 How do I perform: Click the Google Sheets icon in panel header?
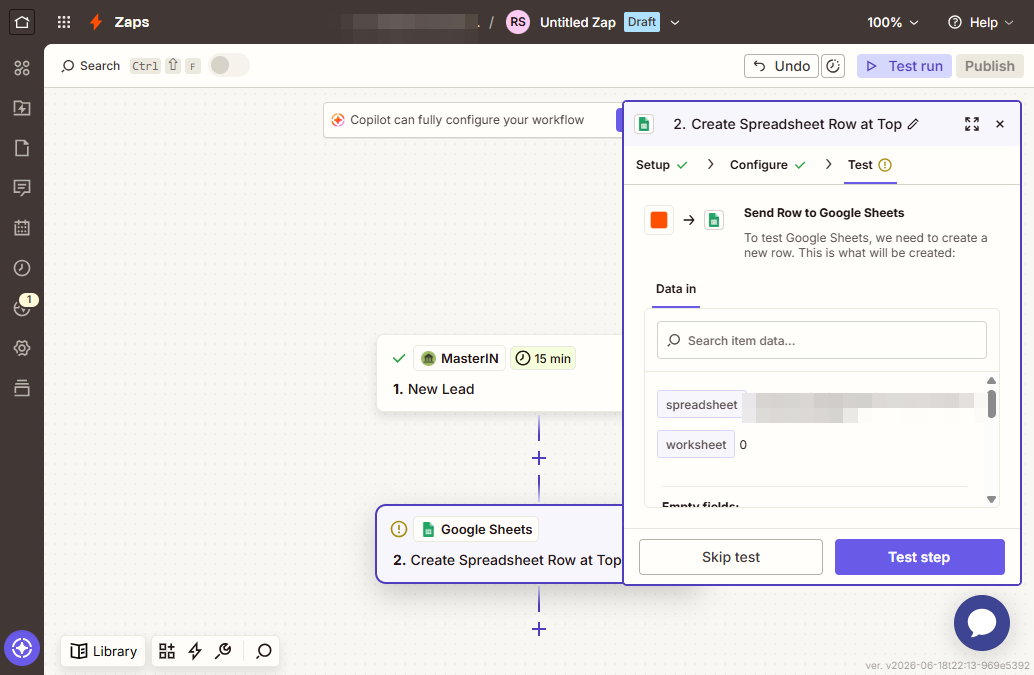click(x=644, y=124)
